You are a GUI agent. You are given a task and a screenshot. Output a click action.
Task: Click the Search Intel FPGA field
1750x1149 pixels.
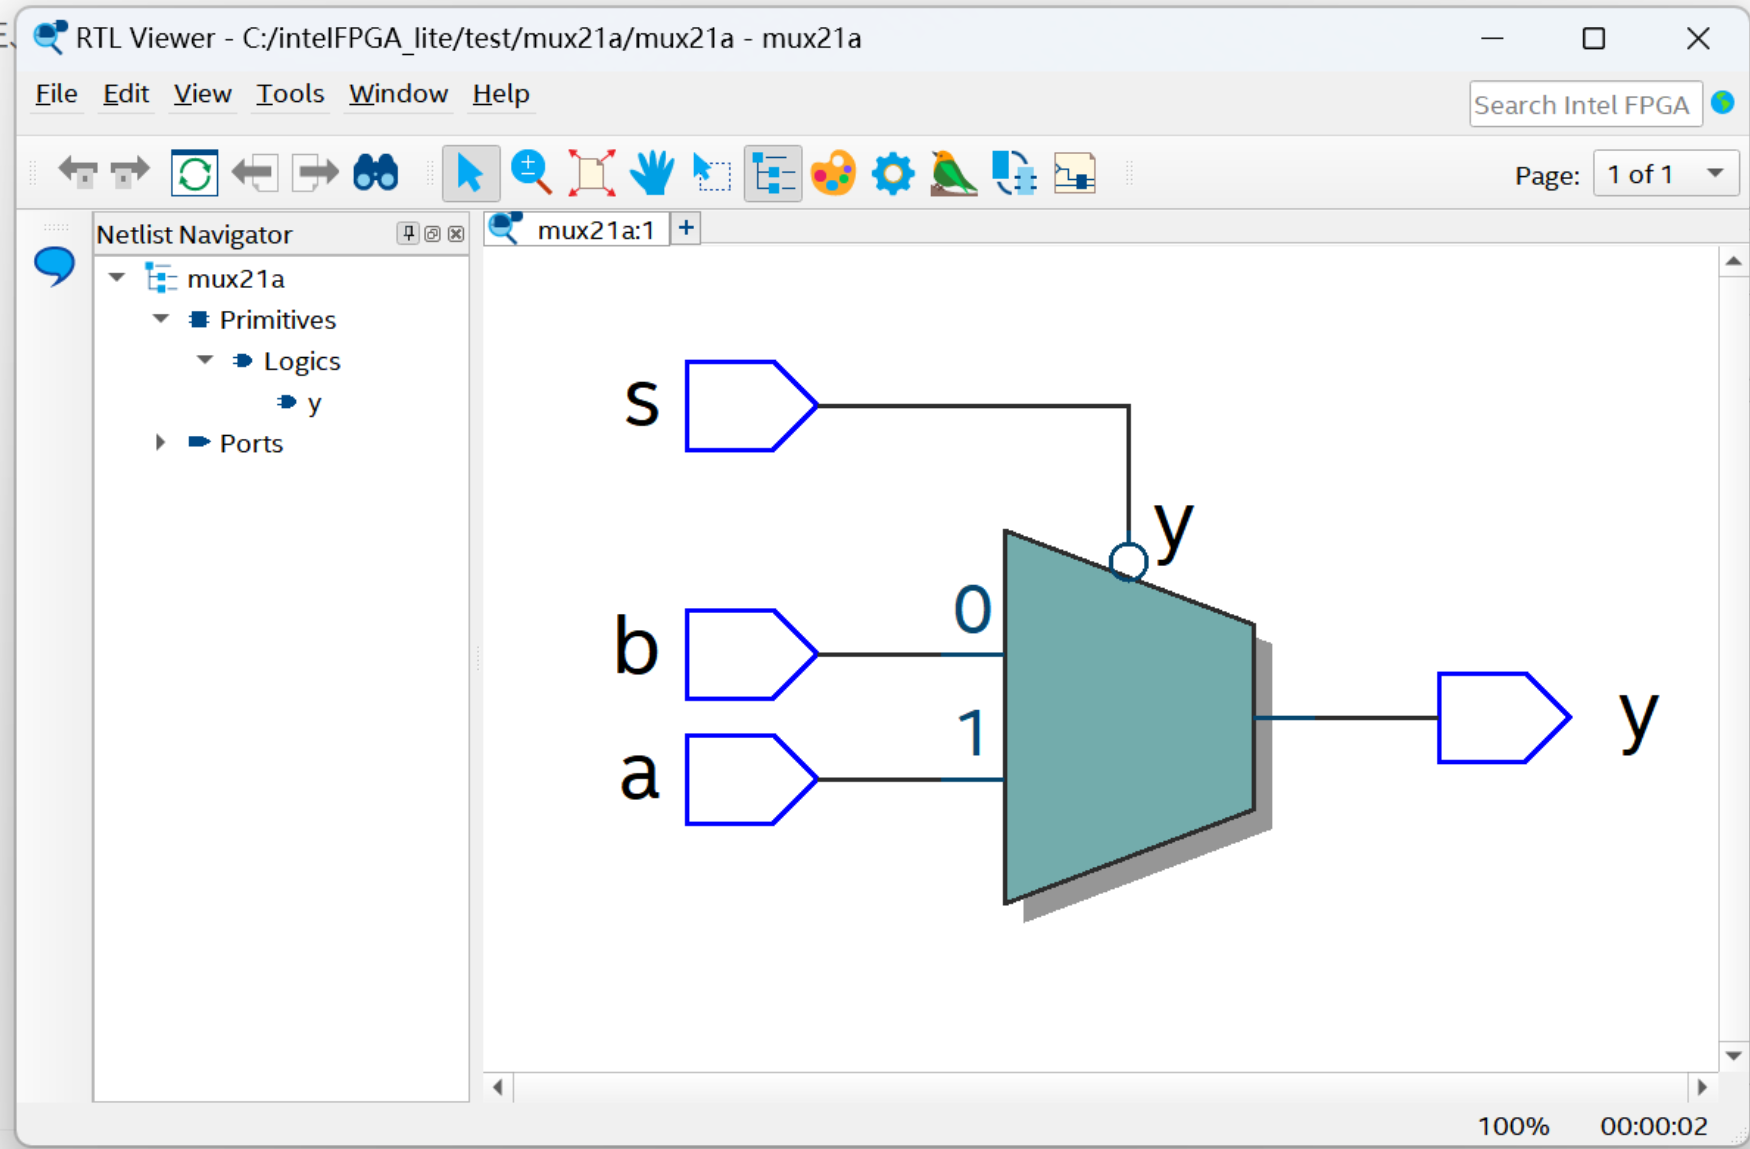[x=1585, y=104]
